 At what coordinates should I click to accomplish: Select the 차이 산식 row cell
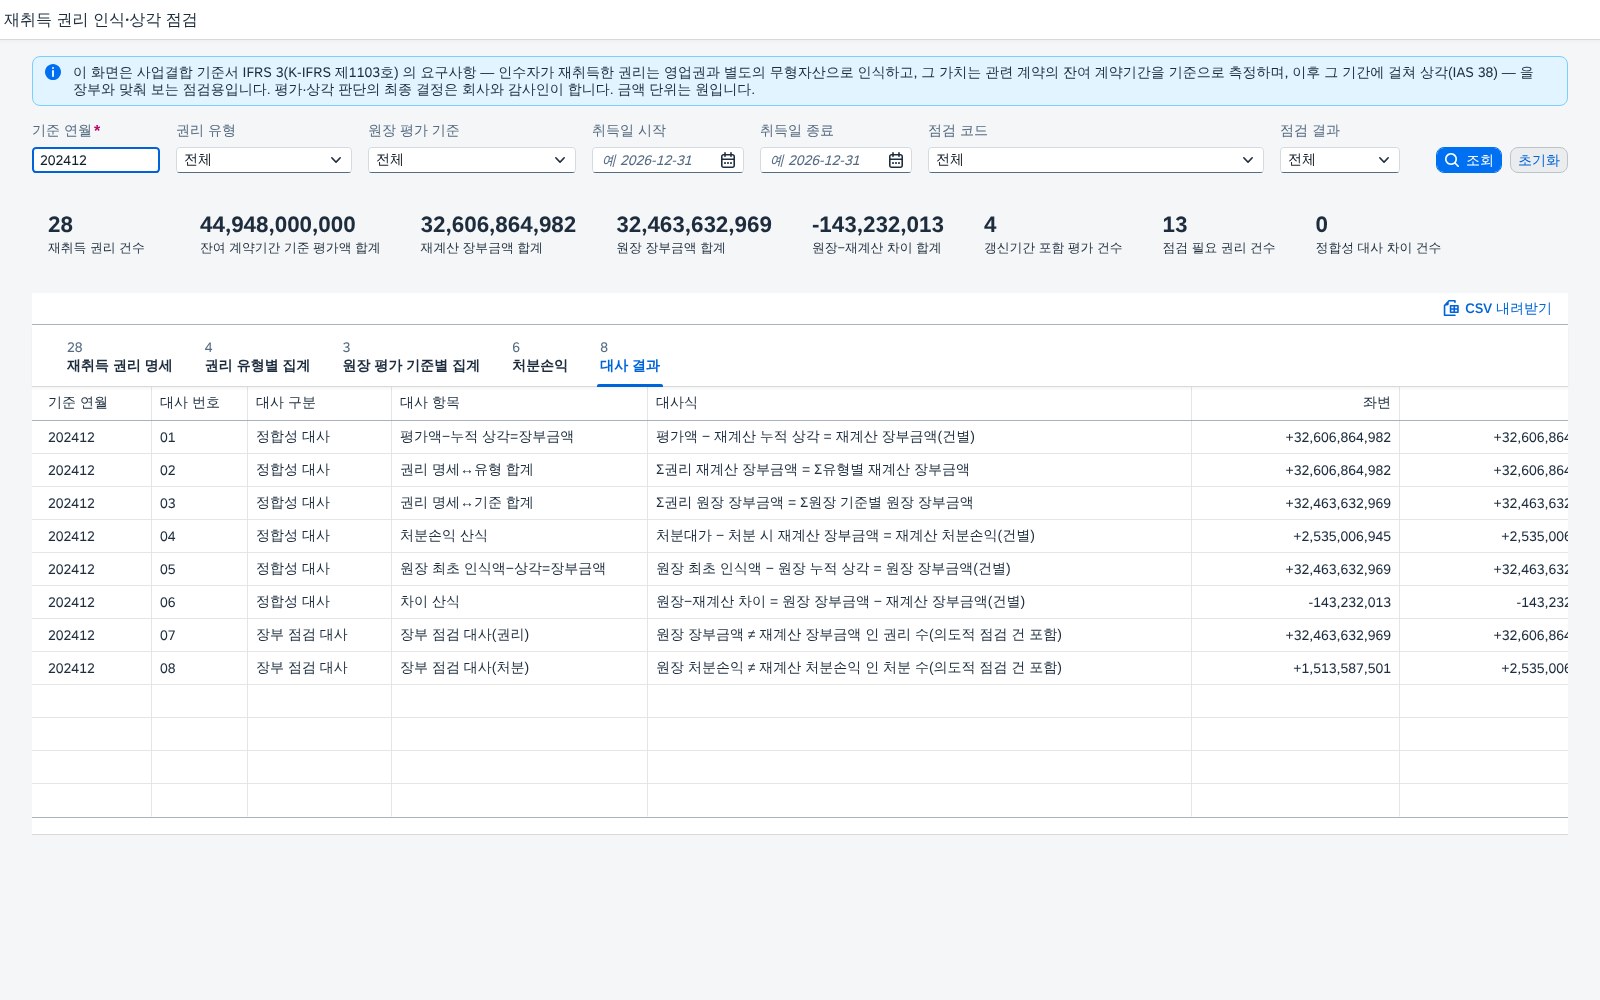(520, 602)
